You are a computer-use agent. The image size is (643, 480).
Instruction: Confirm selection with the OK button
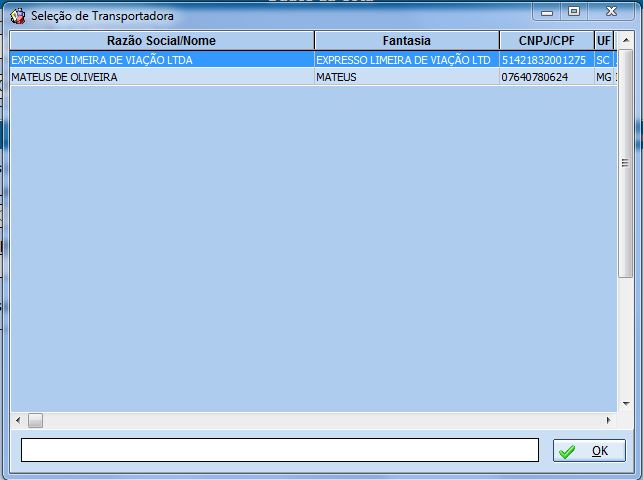(589, 451)
